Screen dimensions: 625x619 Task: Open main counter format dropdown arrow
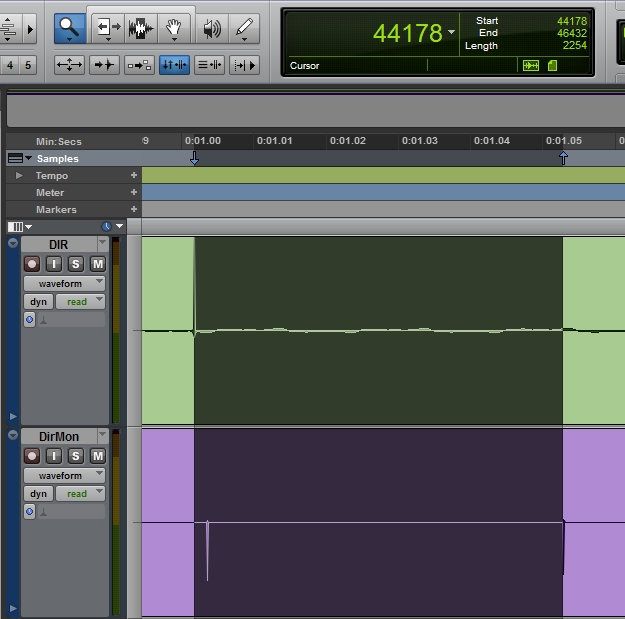(x=451, y=32)
